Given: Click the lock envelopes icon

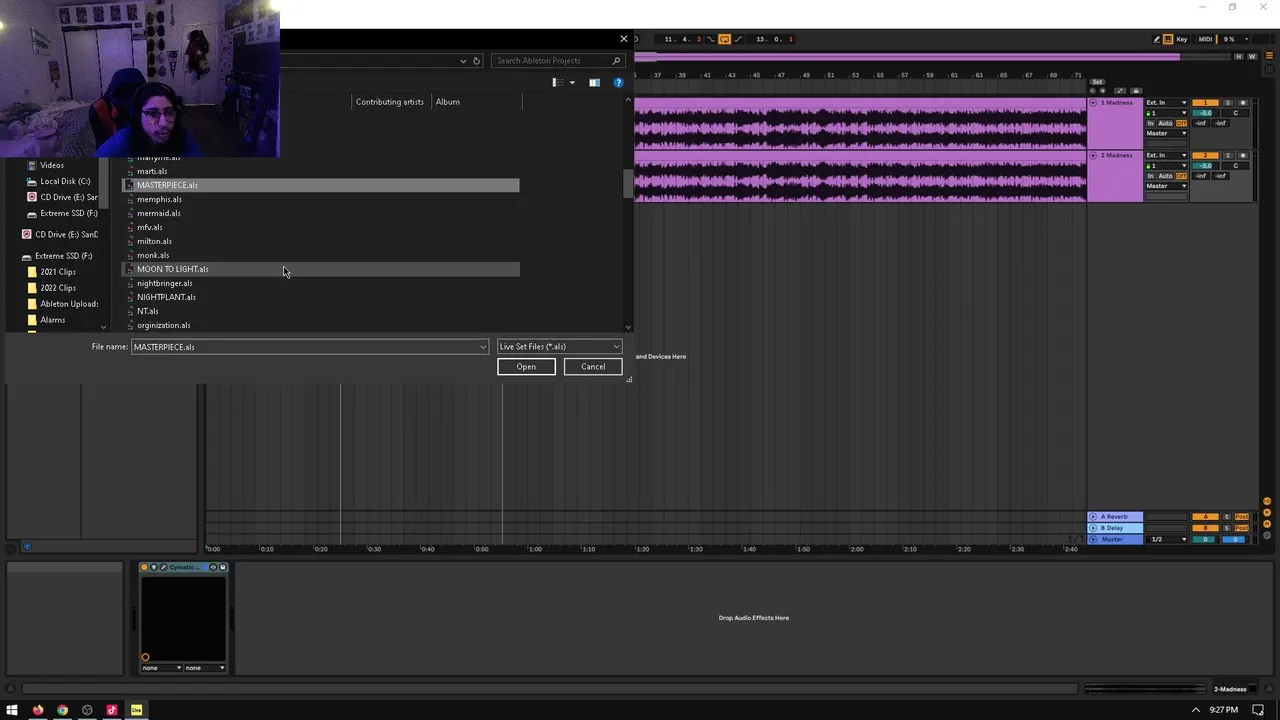Looking at the screenshot, I should [x=1136, y=91].
